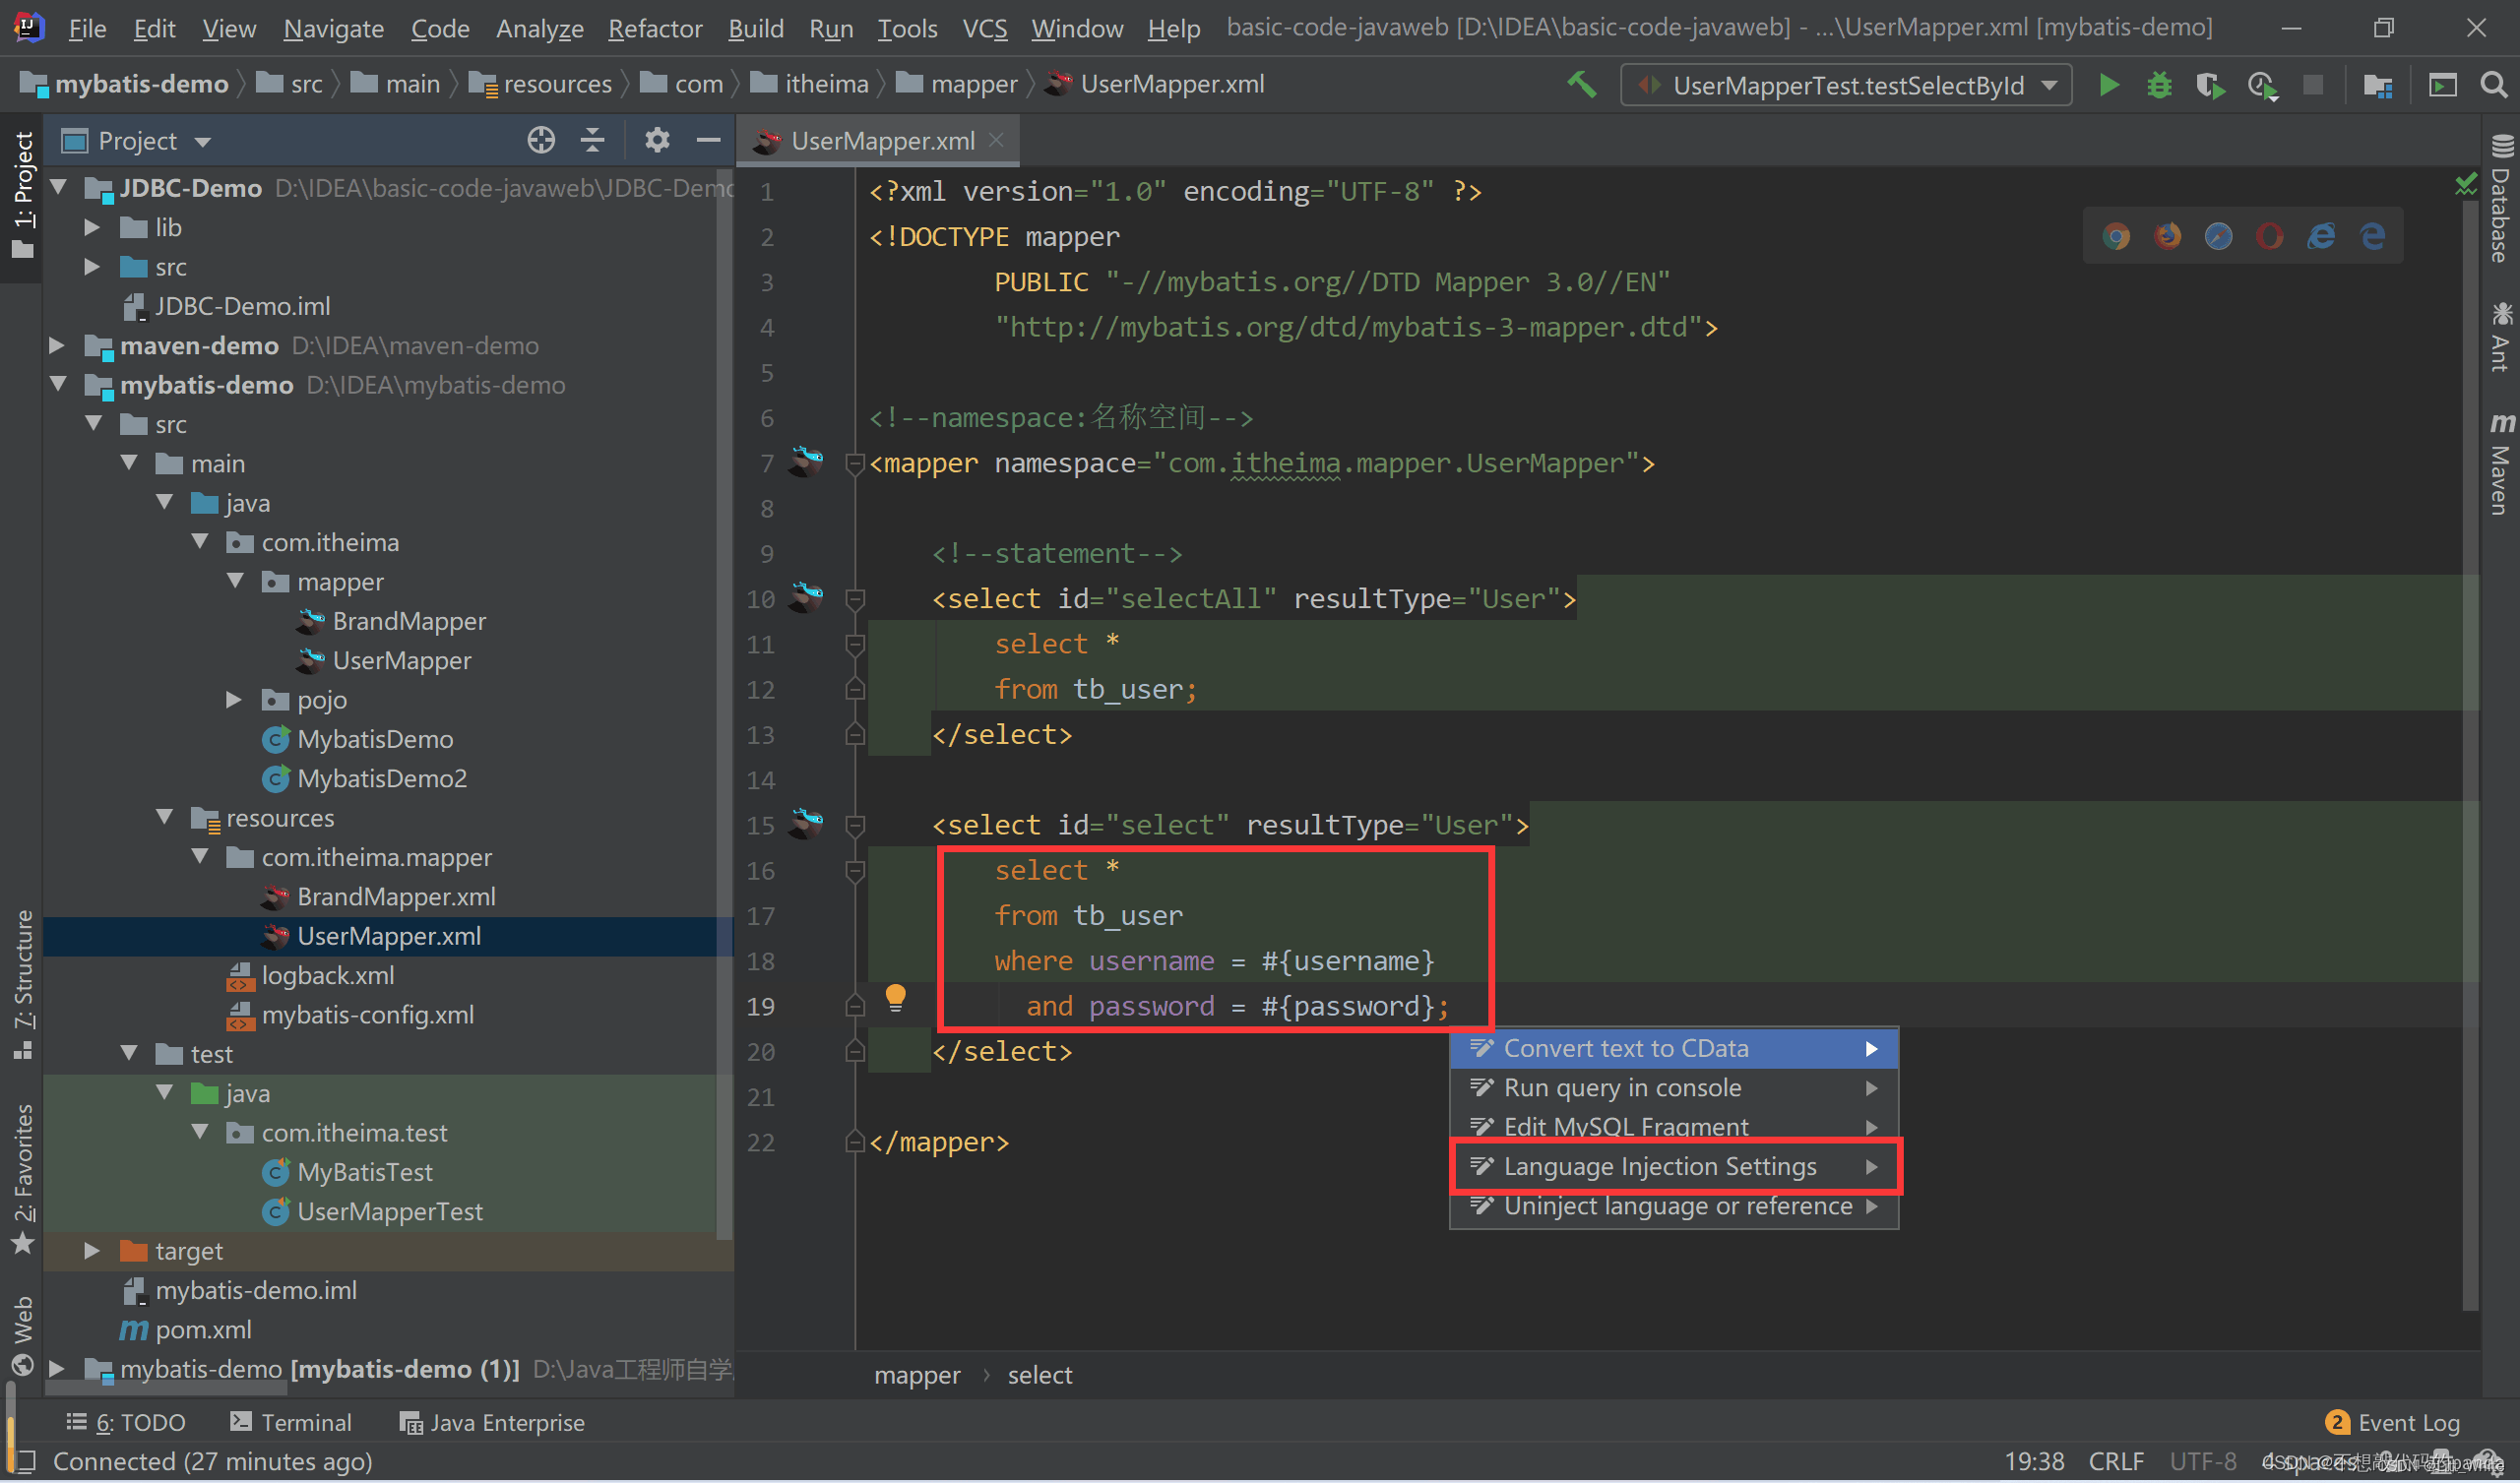2520x1483 pixels.
Task: Open the Database side tool window
Action: coord(2500,198)
